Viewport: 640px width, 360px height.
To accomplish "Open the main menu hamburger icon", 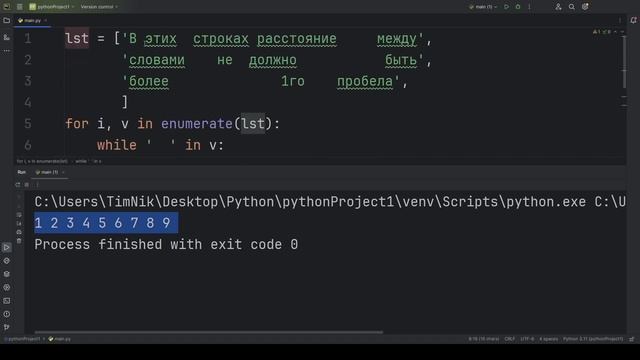I will click(x=19, y=7).
